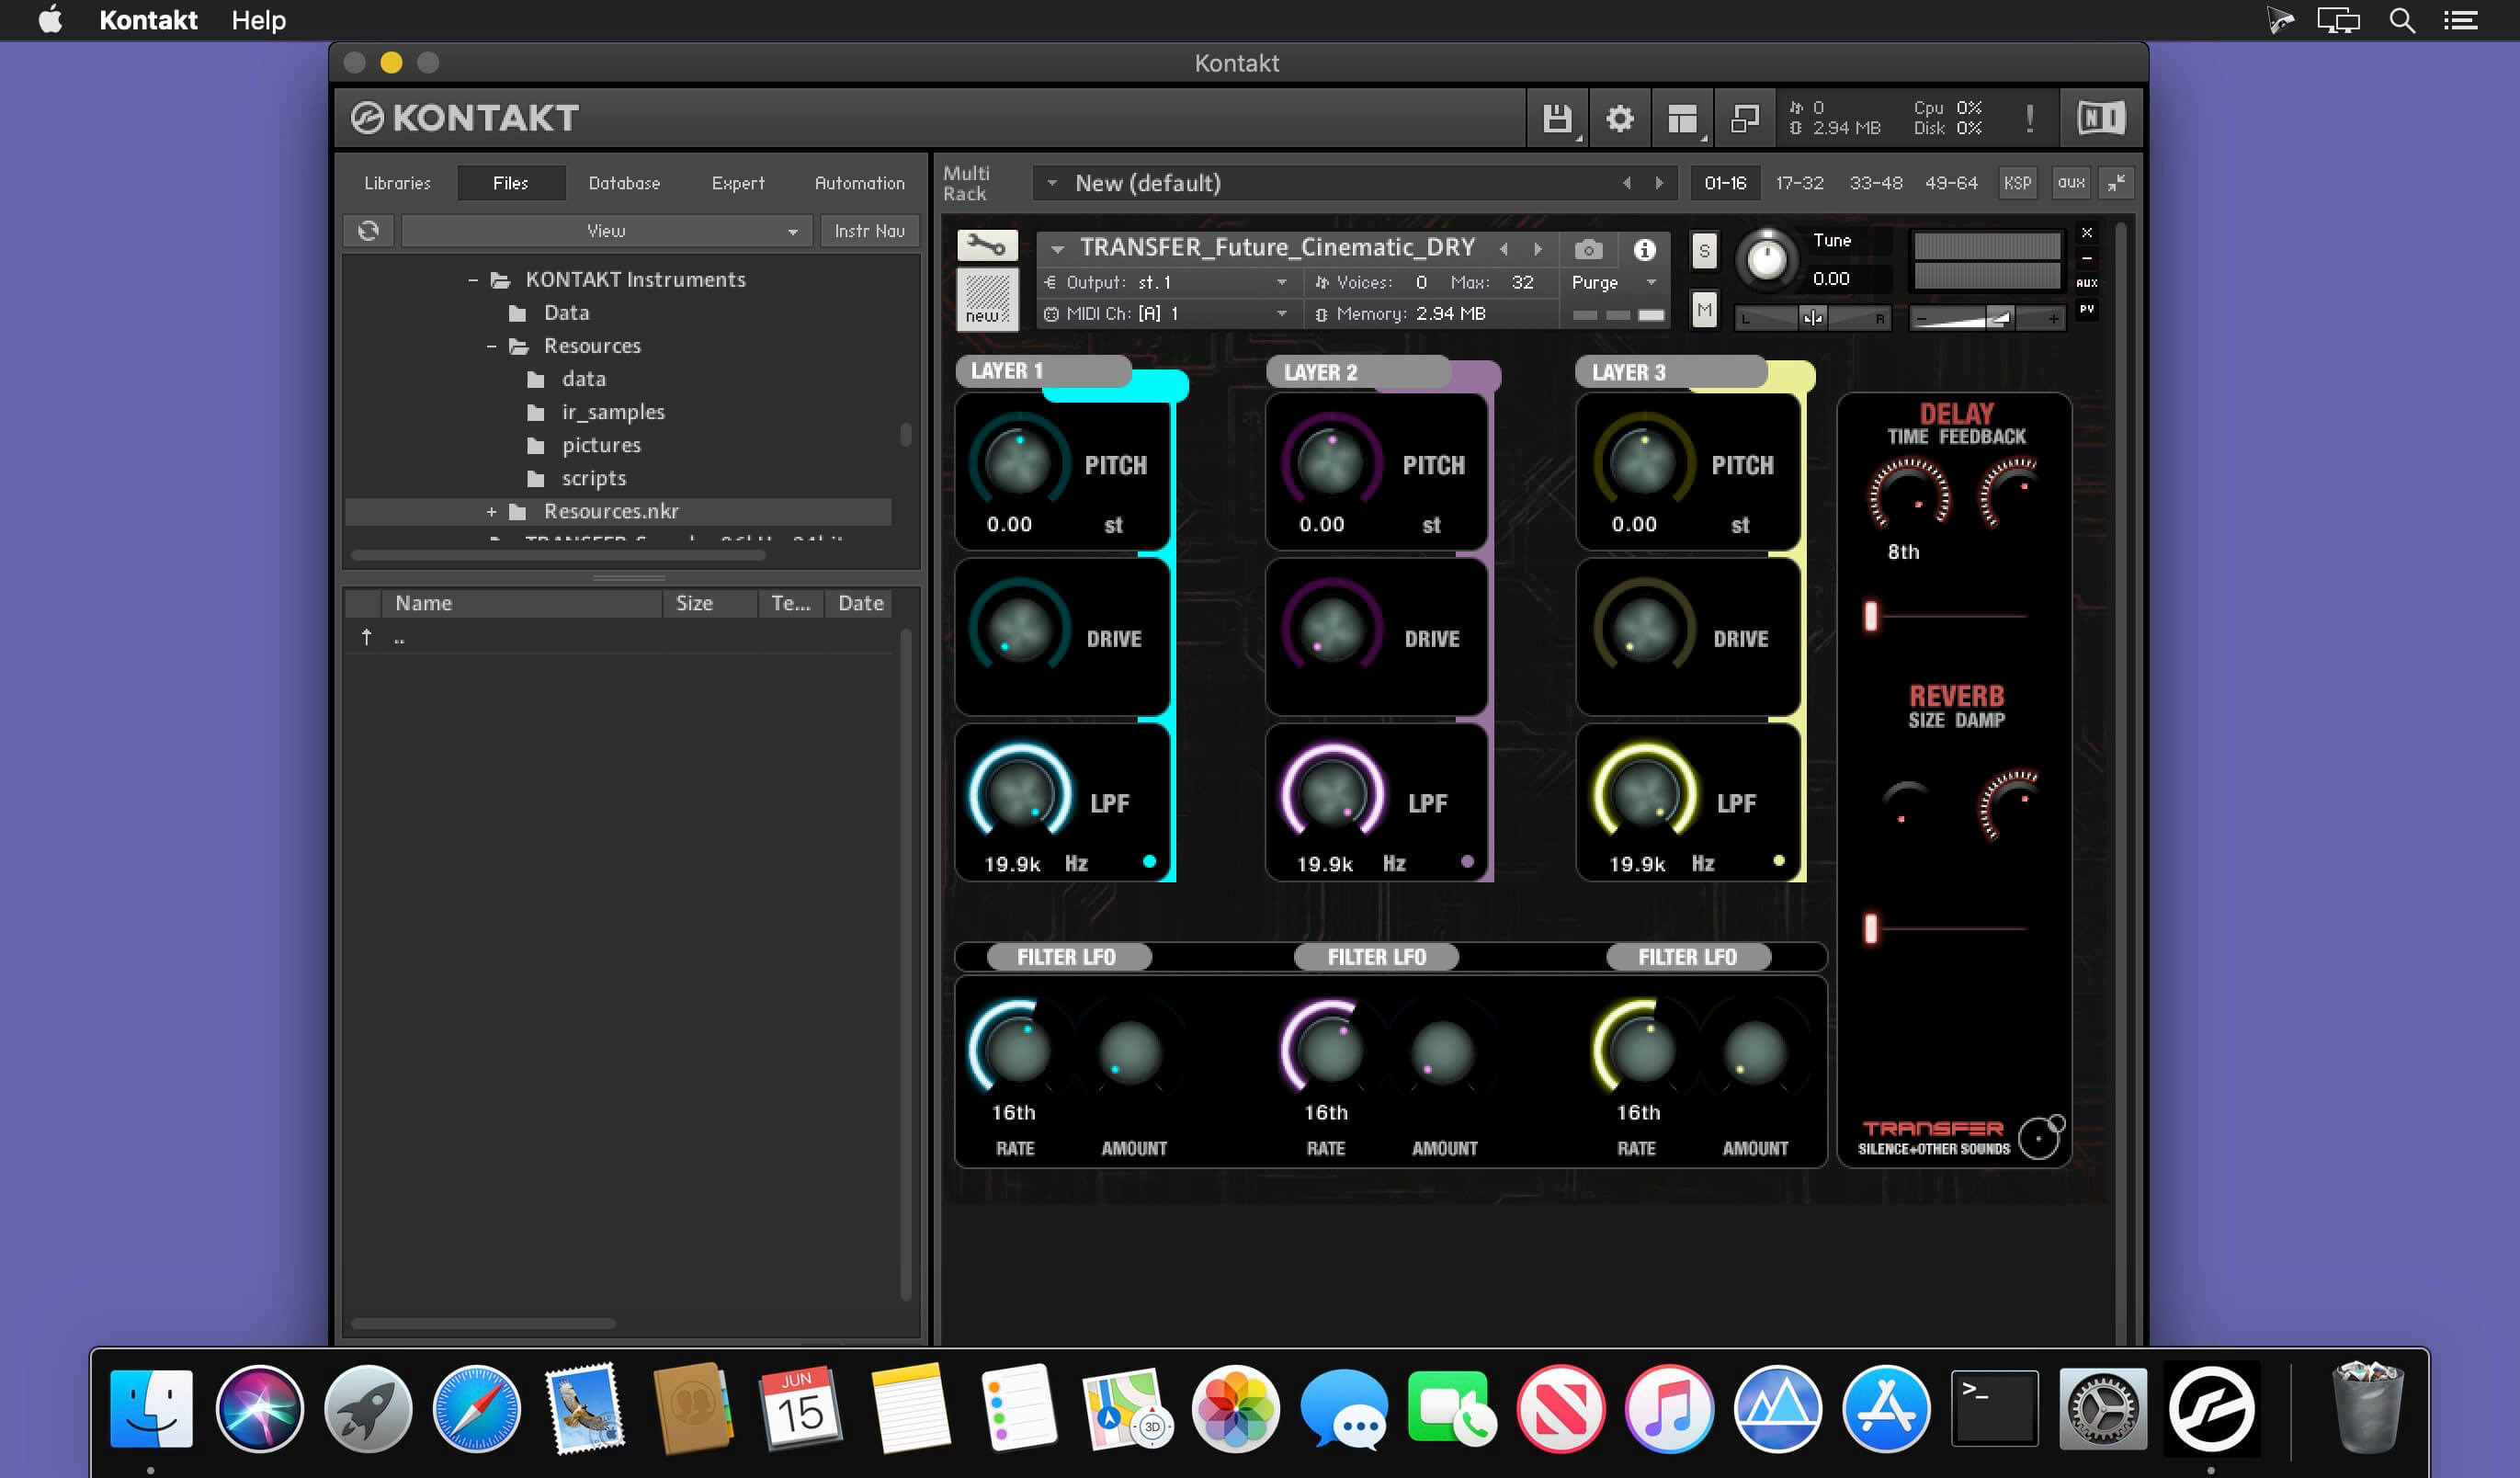
Task: Open the View dropdown in browser
Action: tap(608, 231)
